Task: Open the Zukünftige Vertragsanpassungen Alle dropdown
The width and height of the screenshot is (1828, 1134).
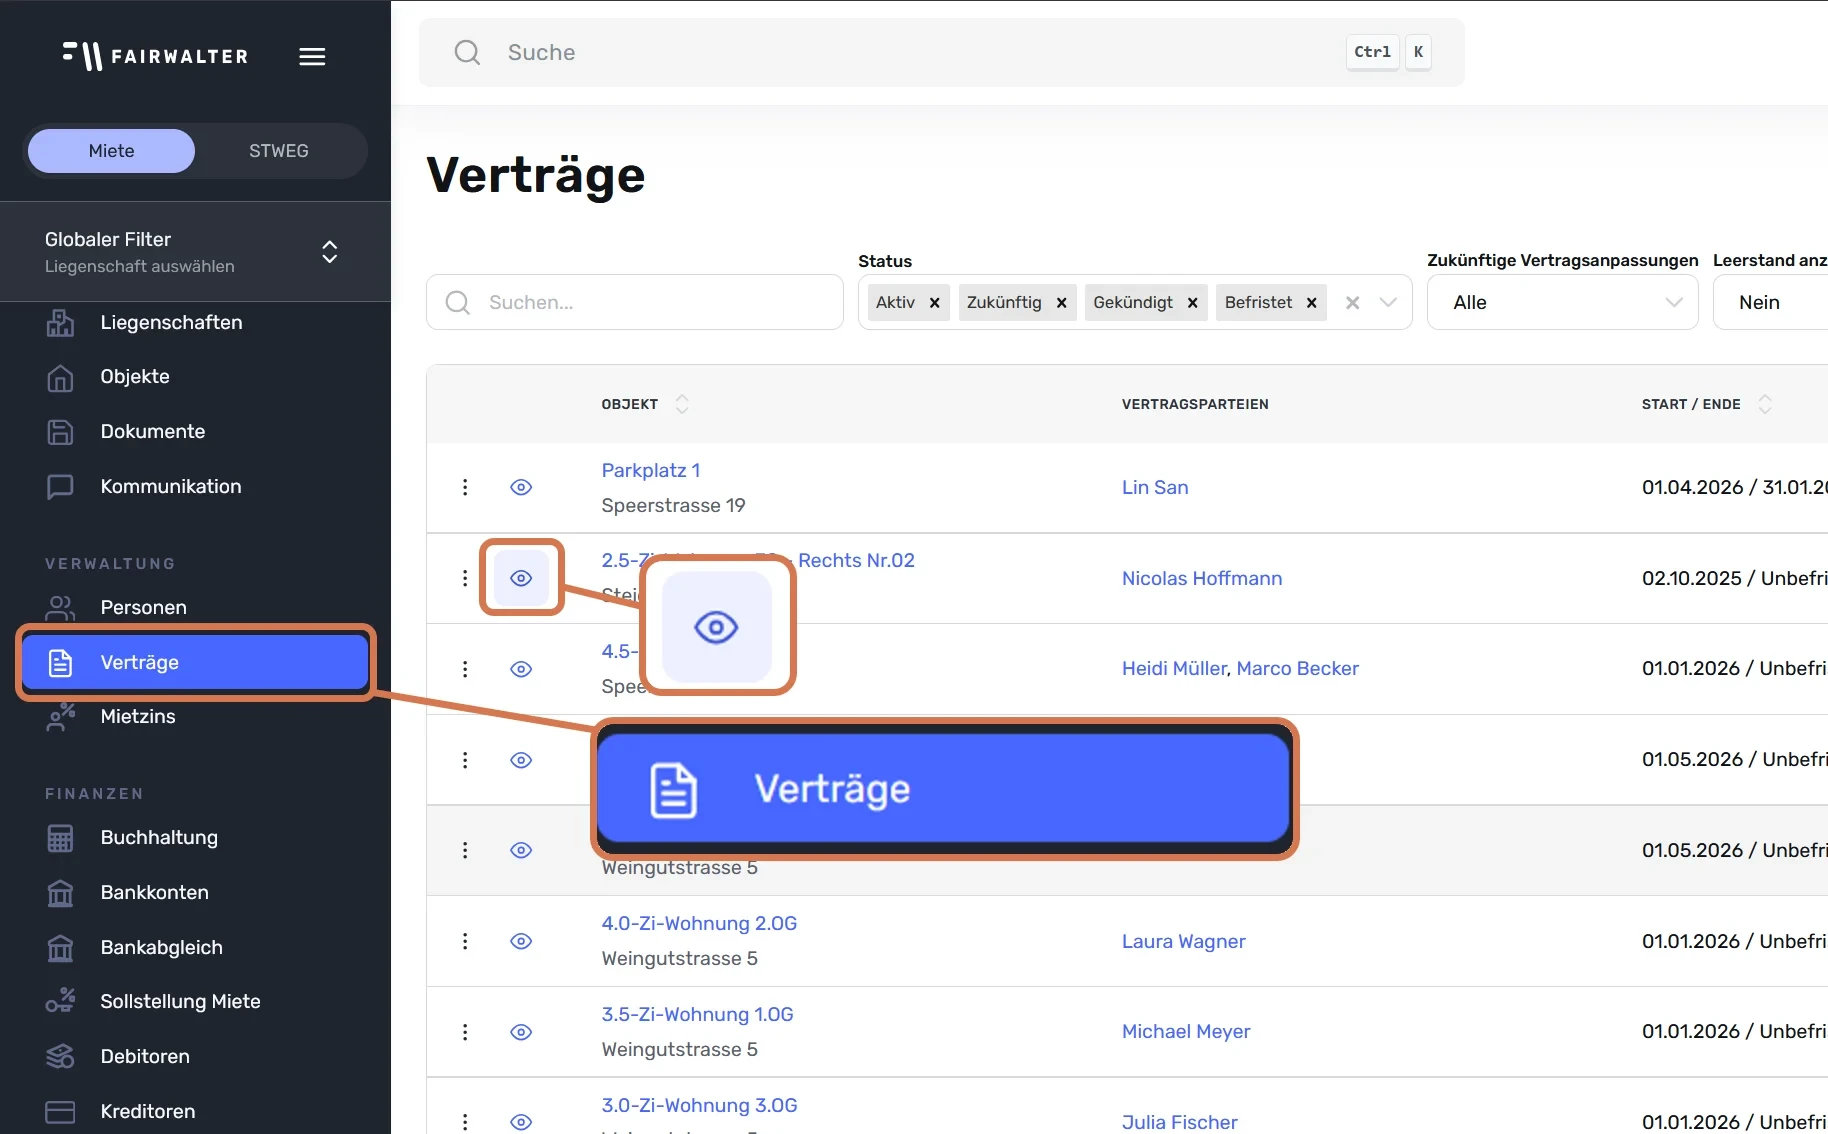Action: (1562, 302)
